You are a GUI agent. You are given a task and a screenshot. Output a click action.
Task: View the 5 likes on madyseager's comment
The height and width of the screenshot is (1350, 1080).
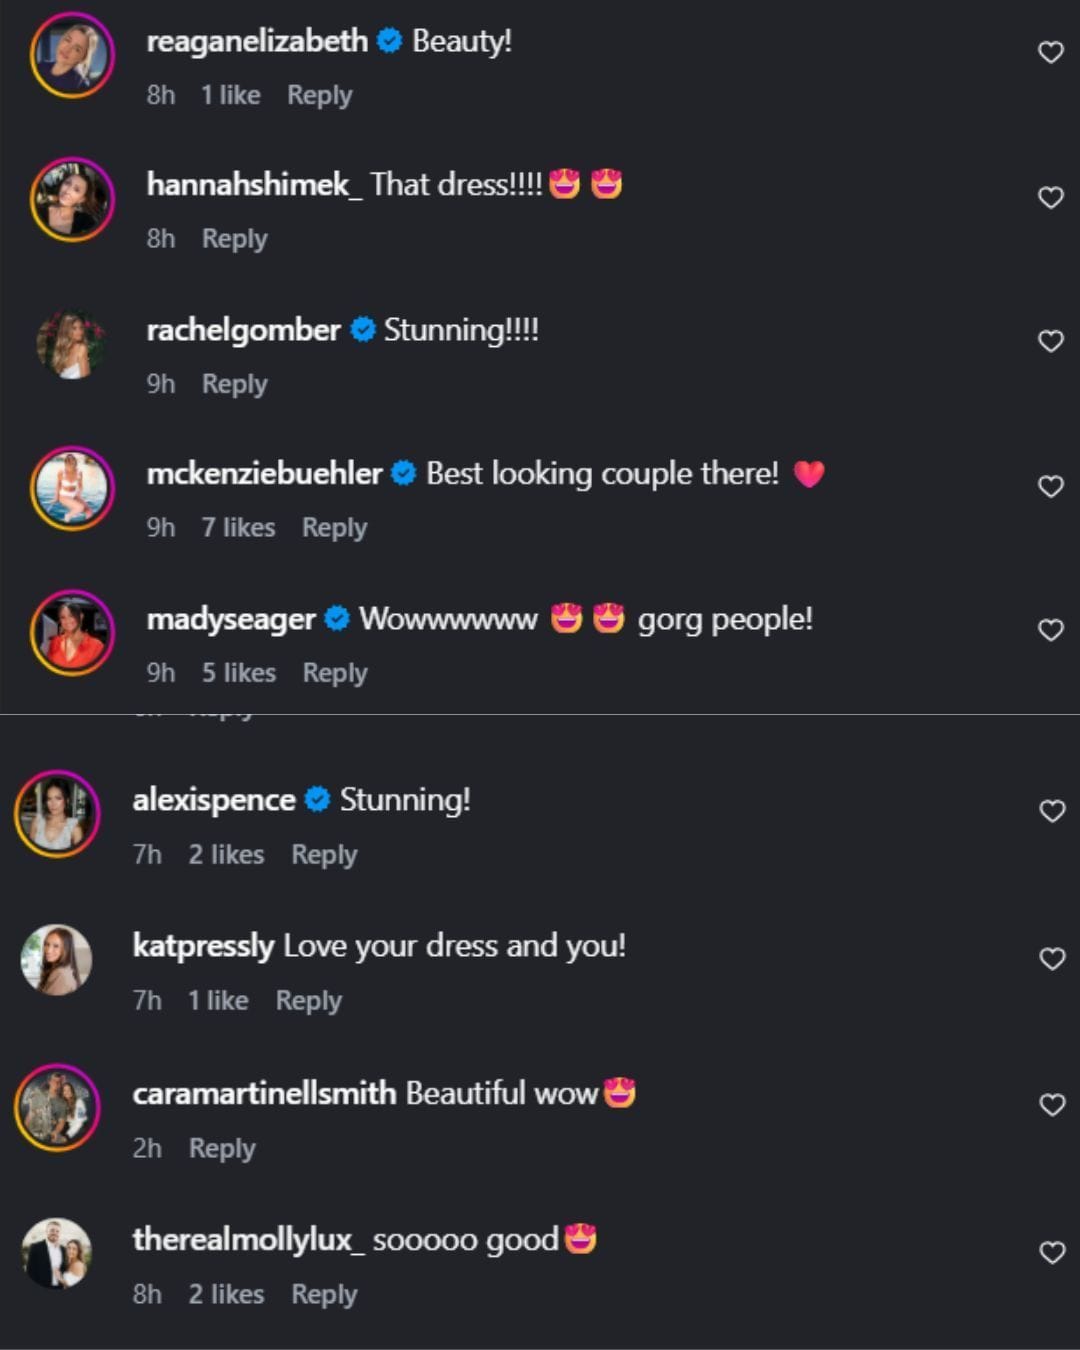(x=239, y=673)
